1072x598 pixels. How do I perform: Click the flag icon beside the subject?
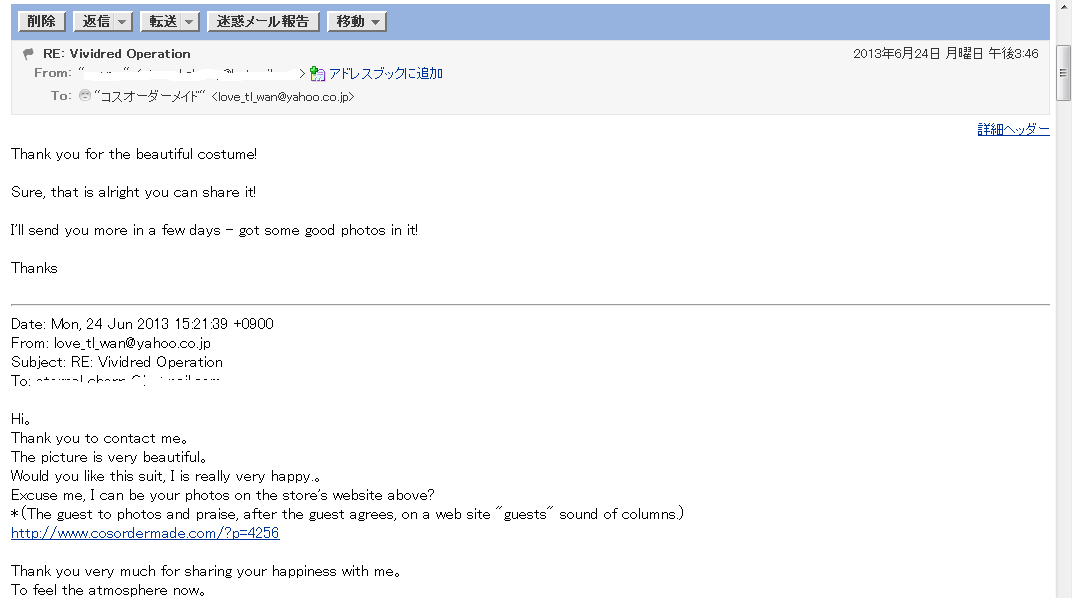pyautogui.click(x=28, y=53)
